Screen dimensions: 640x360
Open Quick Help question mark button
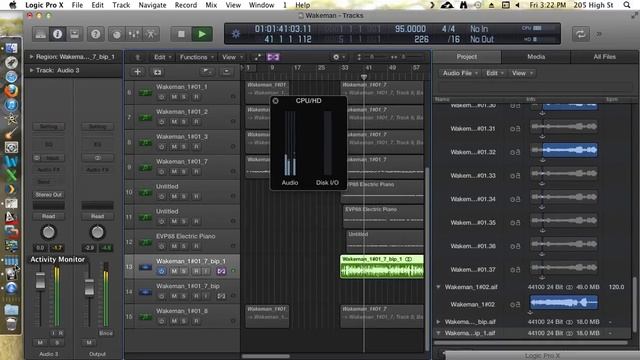click(96, 34)
